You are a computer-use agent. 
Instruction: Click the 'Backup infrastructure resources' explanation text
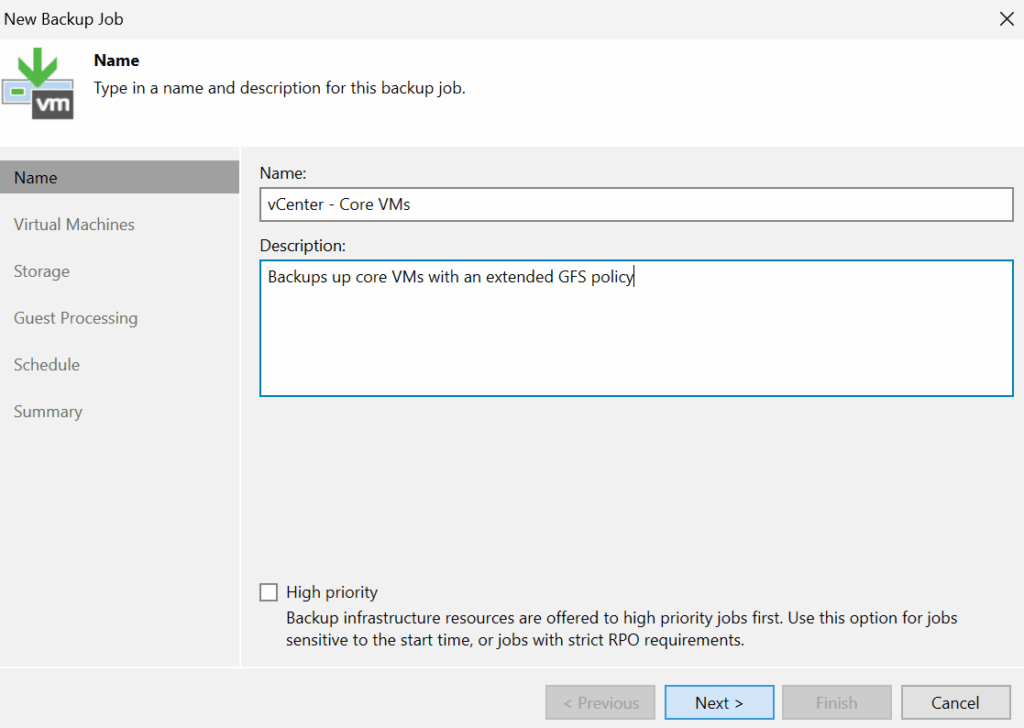coord(622,629)
